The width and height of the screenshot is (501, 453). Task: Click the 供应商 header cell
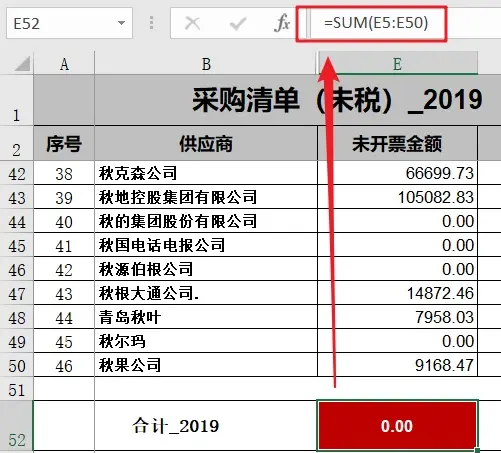tap(206, 144)
